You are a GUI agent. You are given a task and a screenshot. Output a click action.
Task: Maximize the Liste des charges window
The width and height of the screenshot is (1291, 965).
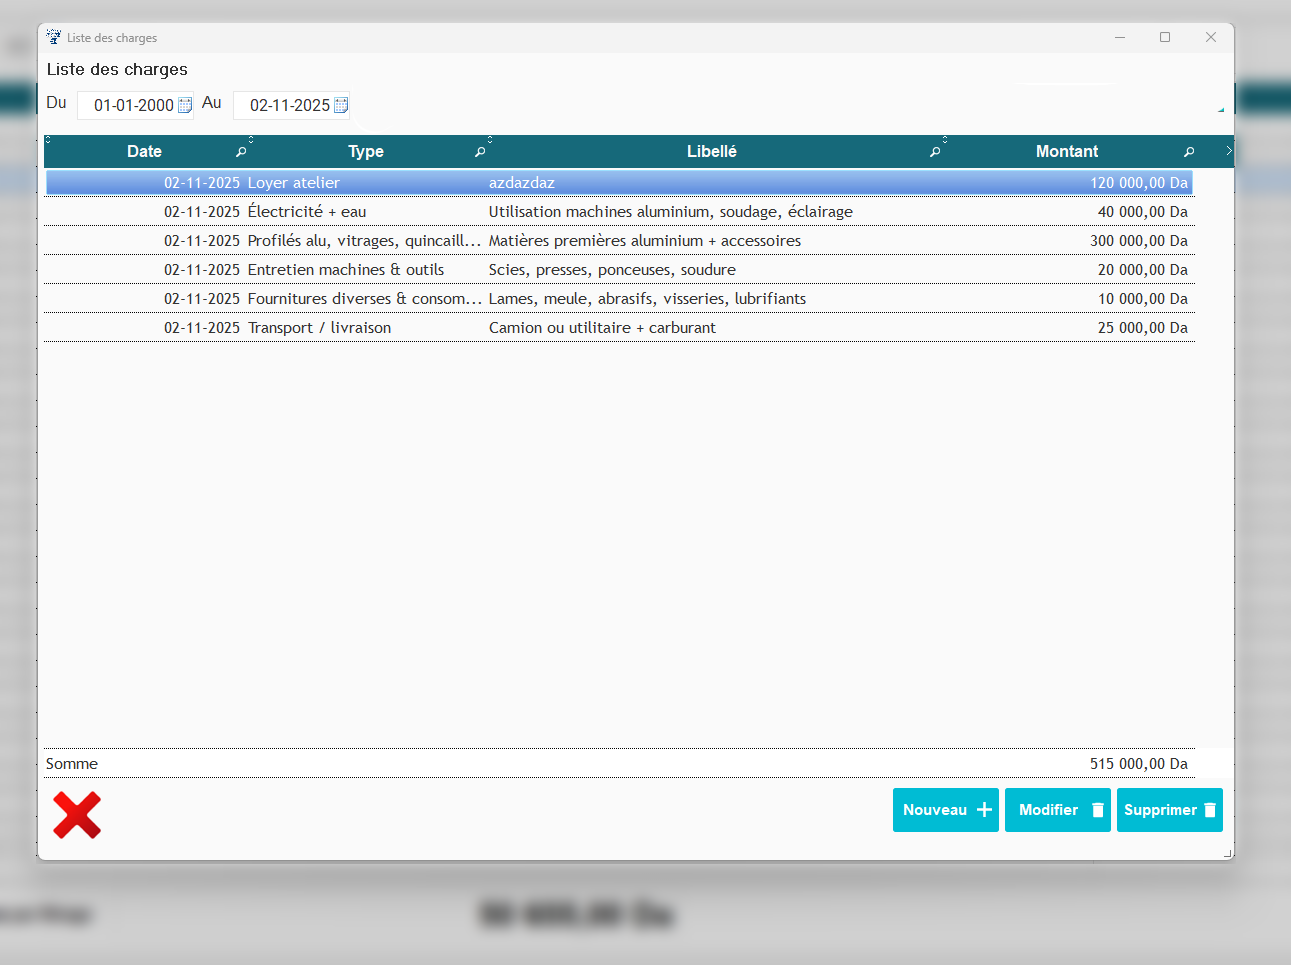point(1165,37)
